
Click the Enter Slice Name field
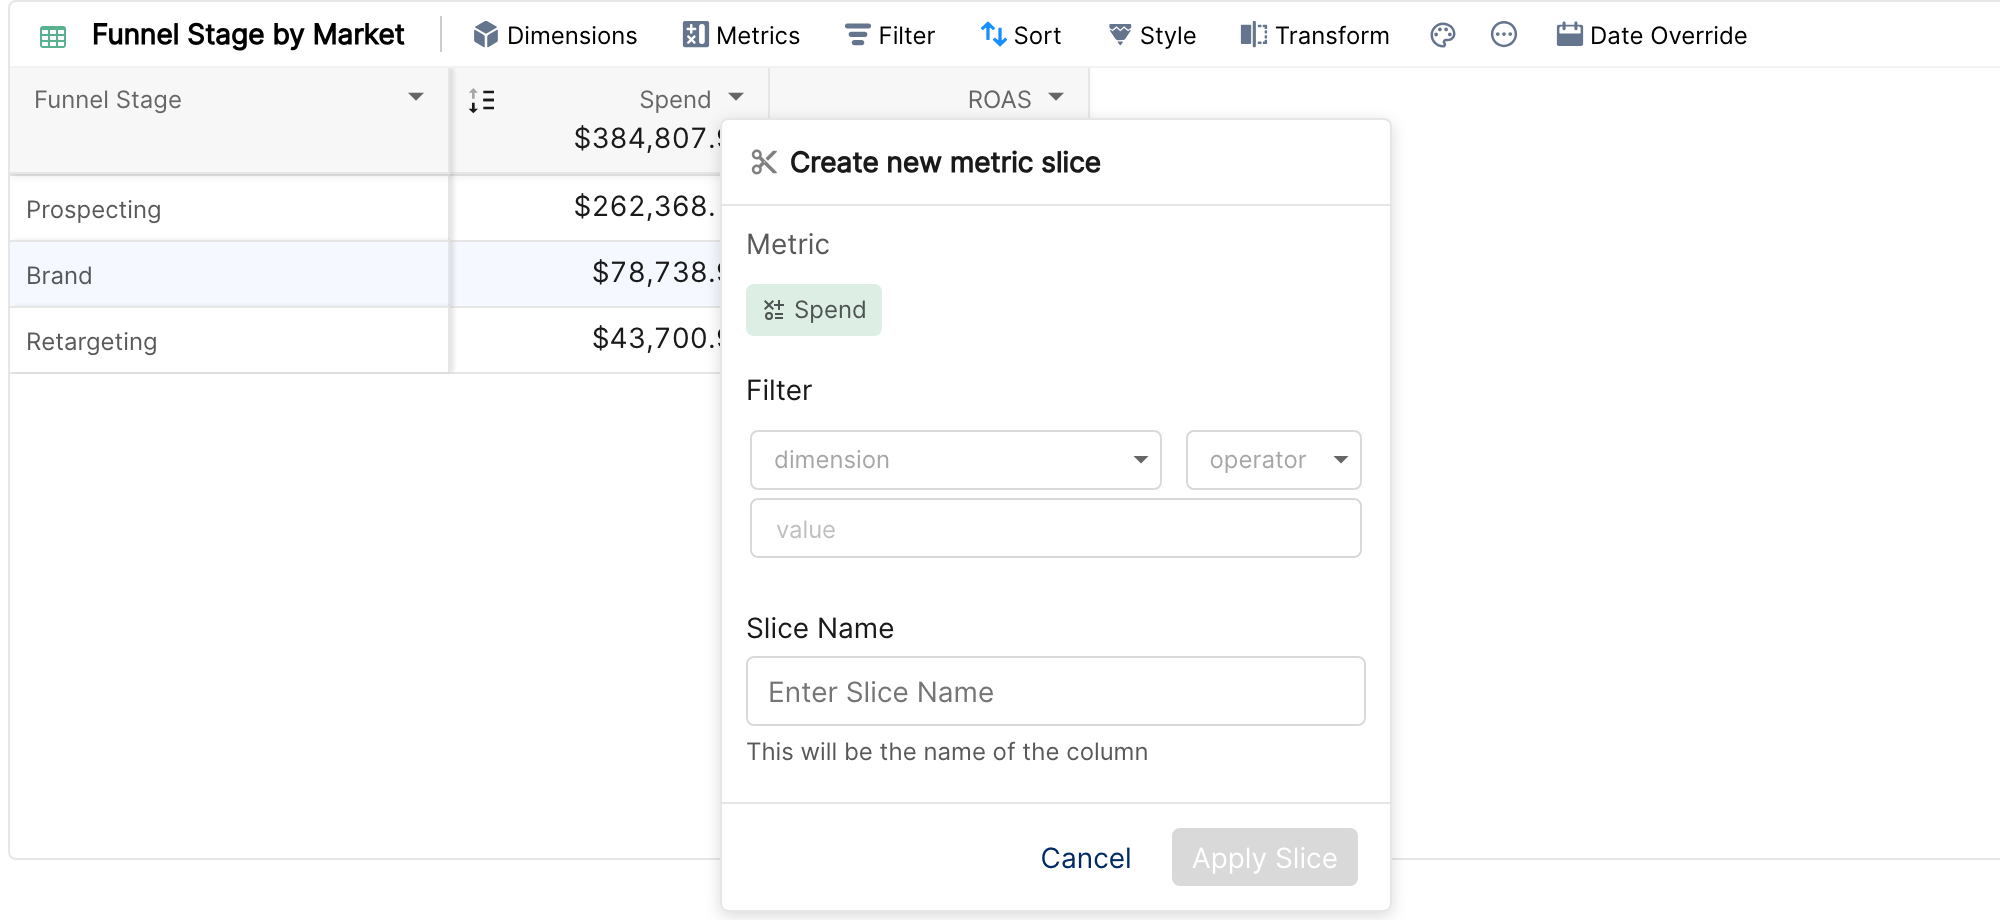coord(1056,691)
